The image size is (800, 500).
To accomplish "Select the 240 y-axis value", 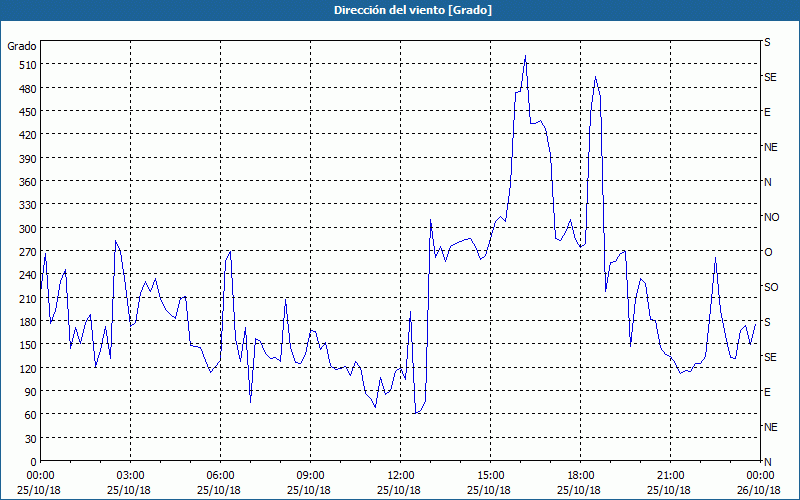I will pos(28,276).
